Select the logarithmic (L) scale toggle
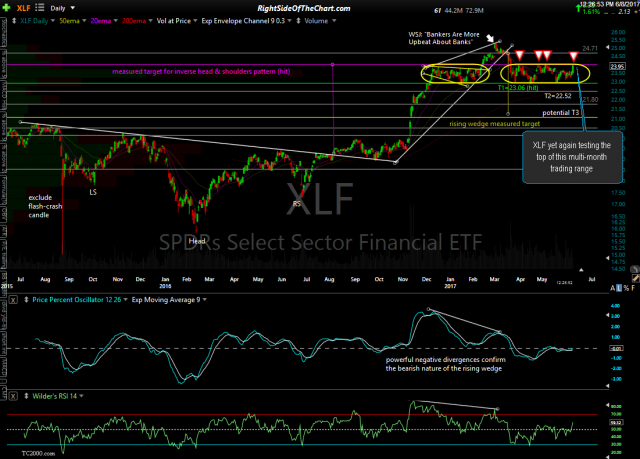The width and height of the screenshot is (640, 459). 619,288
